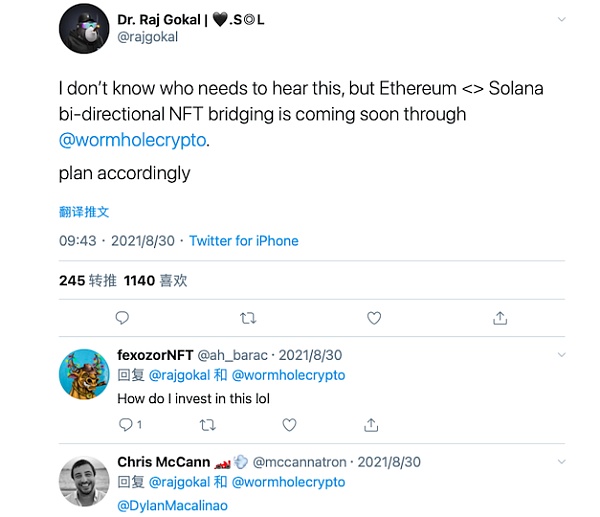Screen dimensions: 600x517
Task: View the 1140 likes list
Action: pos(155,281)
